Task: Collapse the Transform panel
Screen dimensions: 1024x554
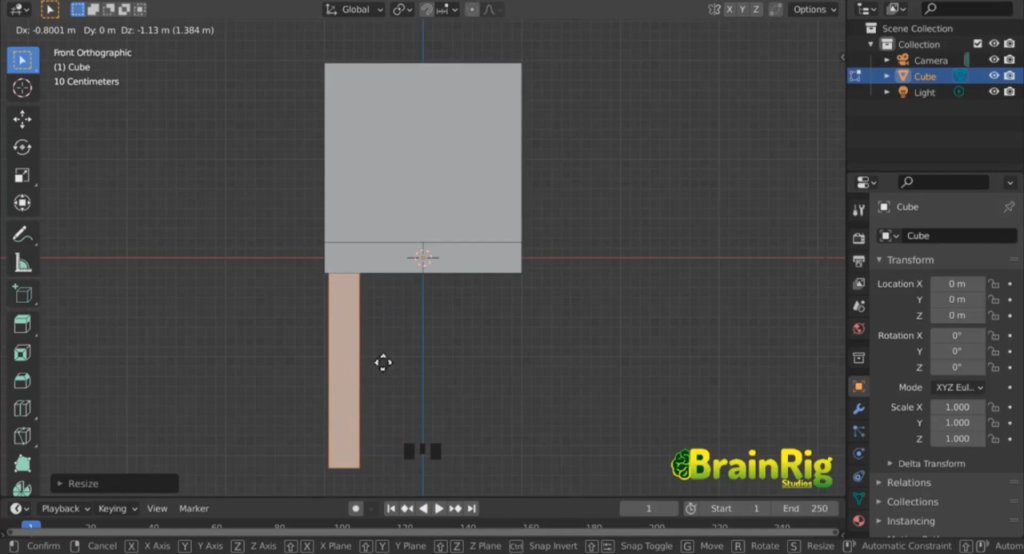Action: click(x=879, y=260)
